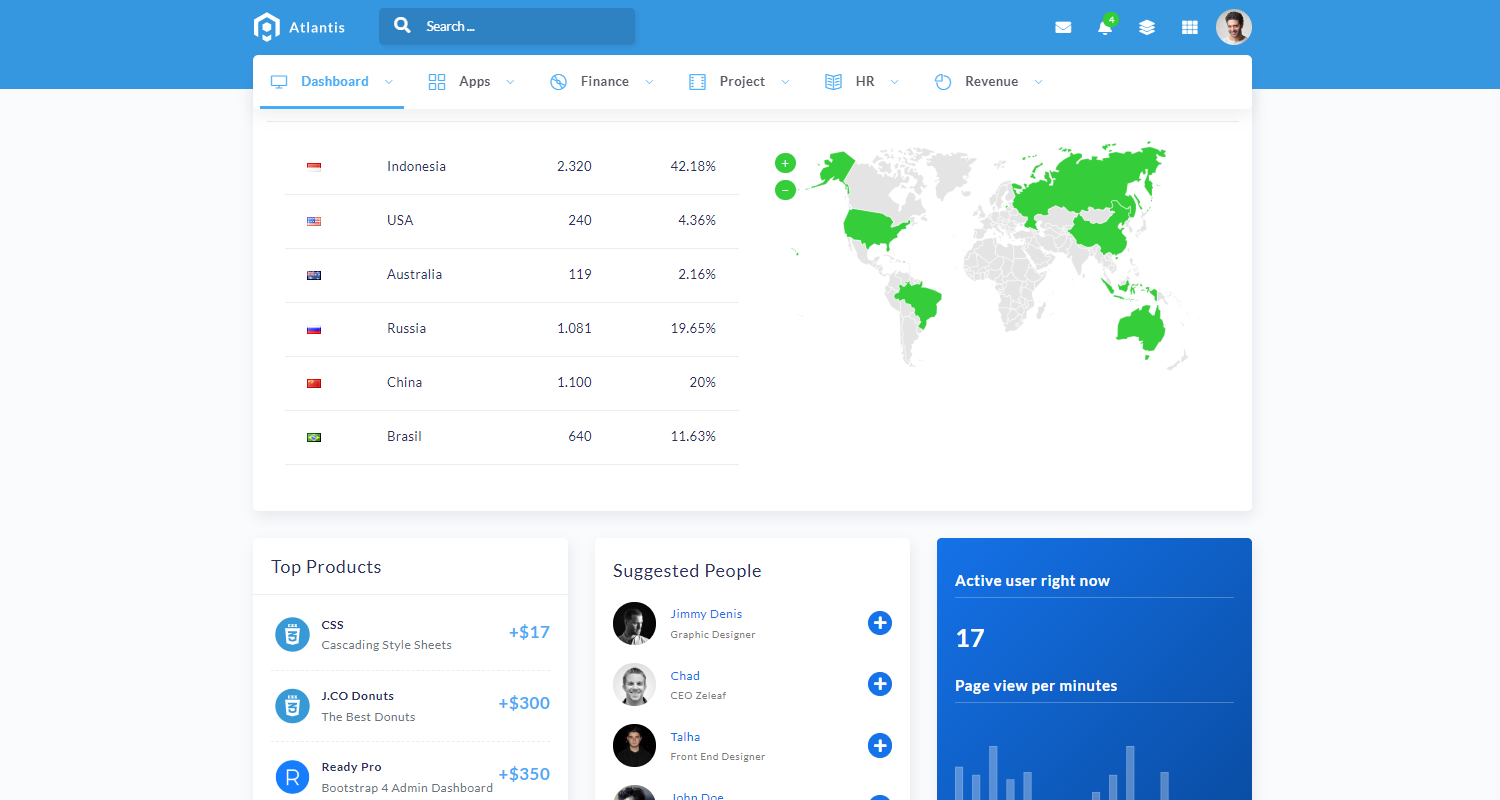1500x800 pixels.
Task: Click the HR book icon
Action: 834,82
